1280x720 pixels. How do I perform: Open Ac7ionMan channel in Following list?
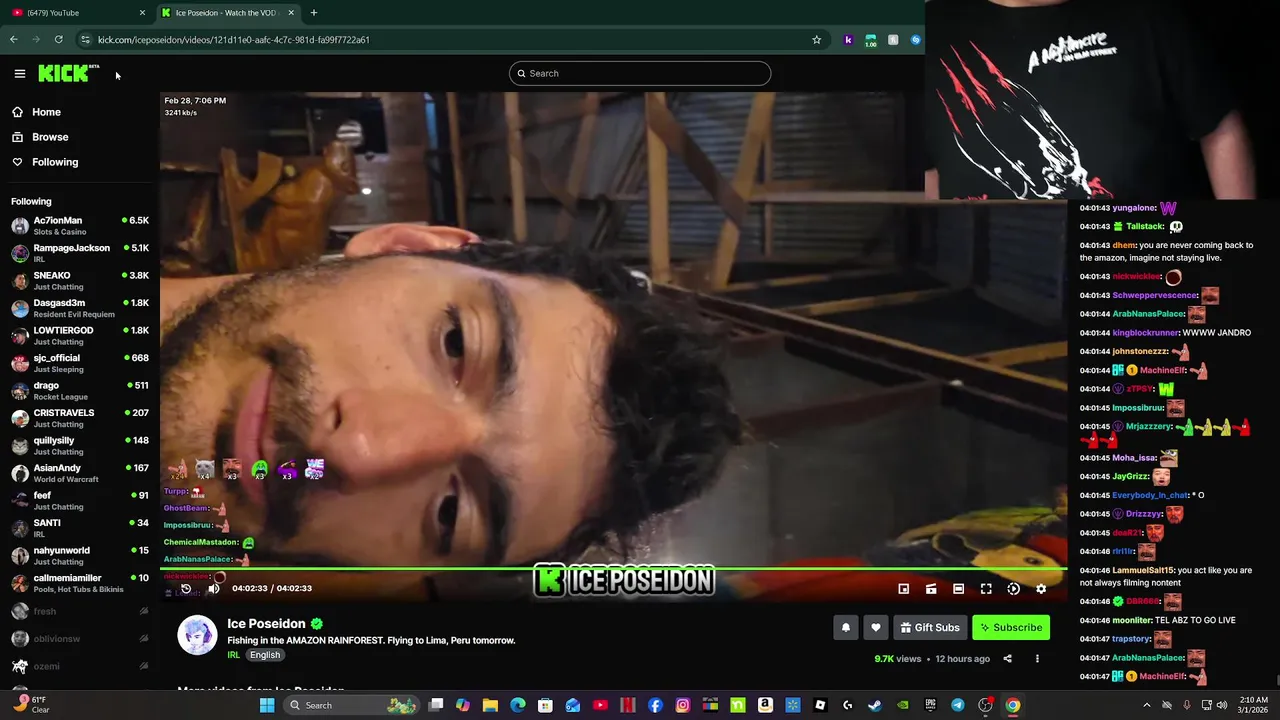(80, 226)
